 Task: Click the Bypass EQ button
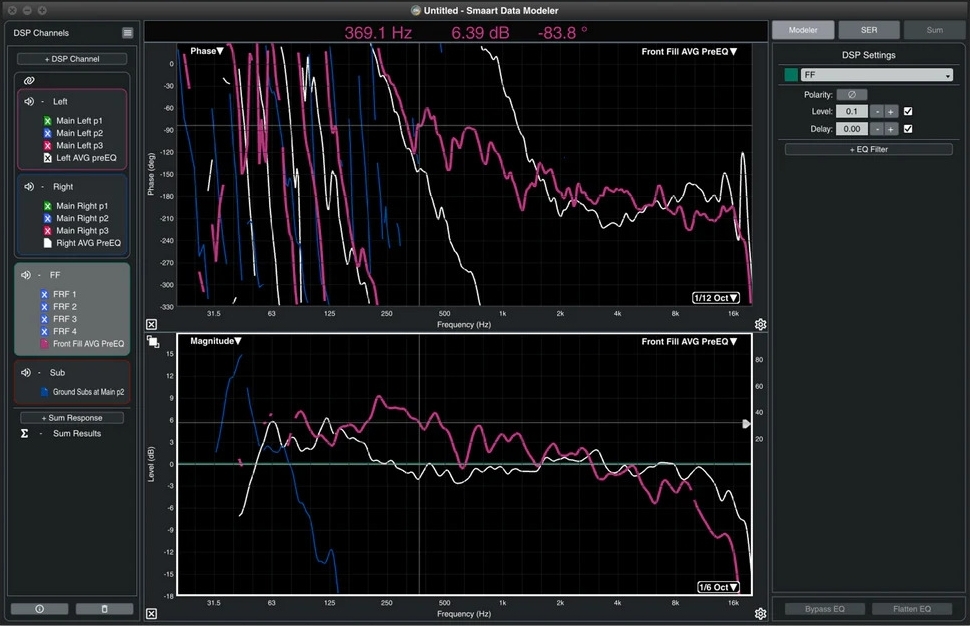pos(825,609)
